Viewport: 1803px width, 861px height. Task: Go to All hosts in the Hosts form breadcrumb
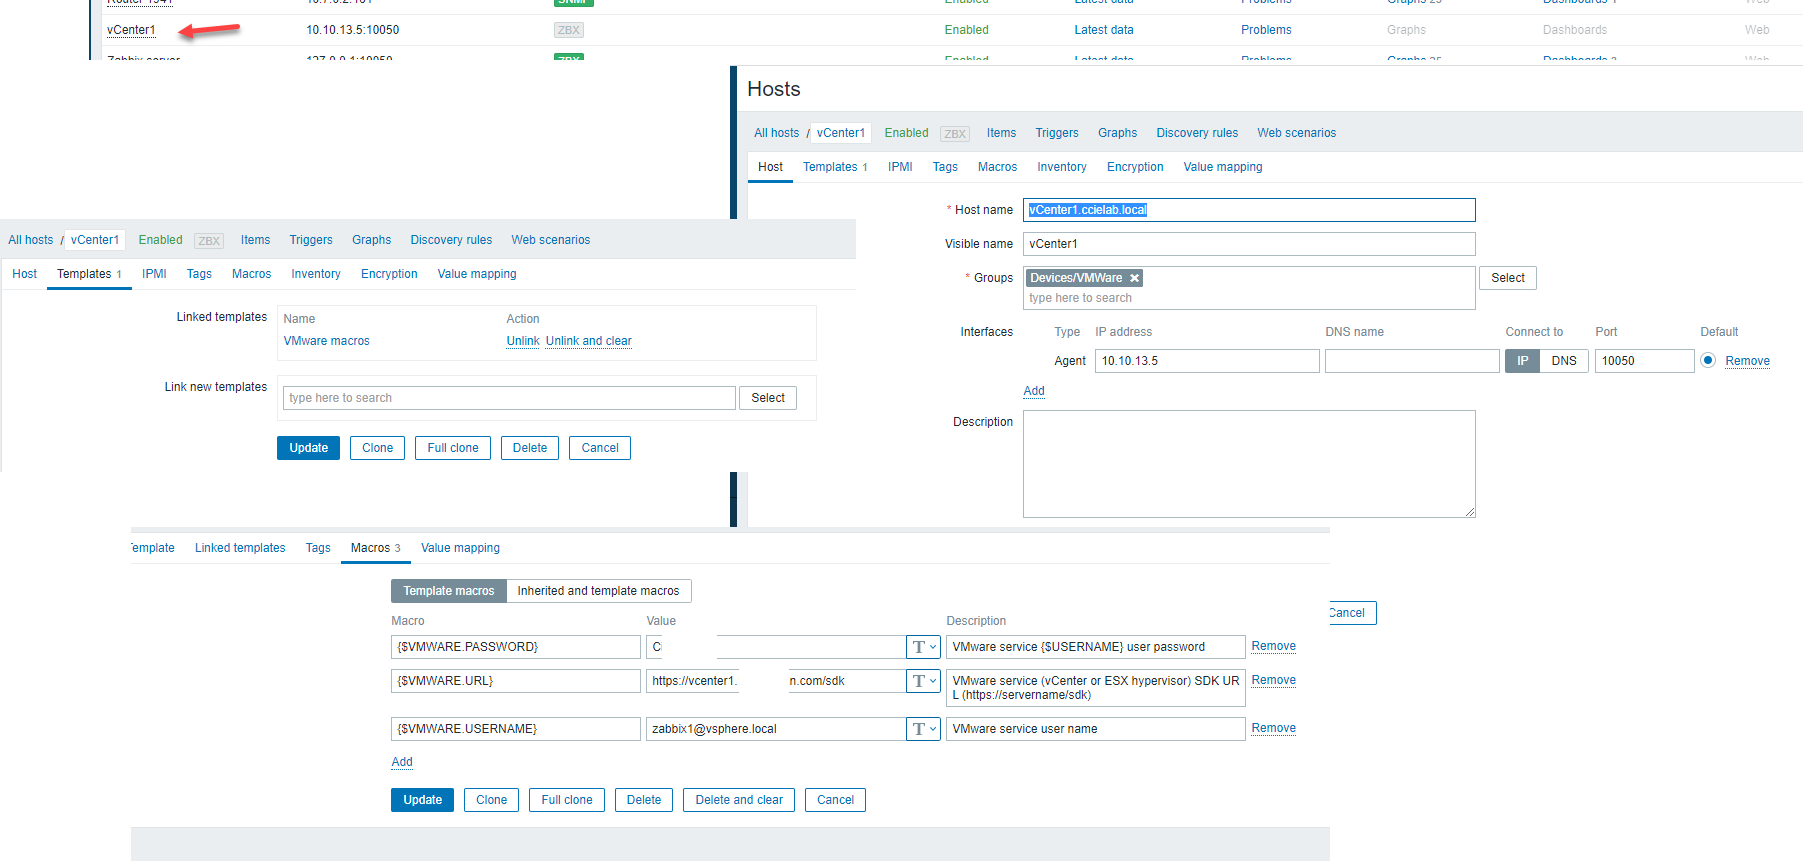coord(776,133)
